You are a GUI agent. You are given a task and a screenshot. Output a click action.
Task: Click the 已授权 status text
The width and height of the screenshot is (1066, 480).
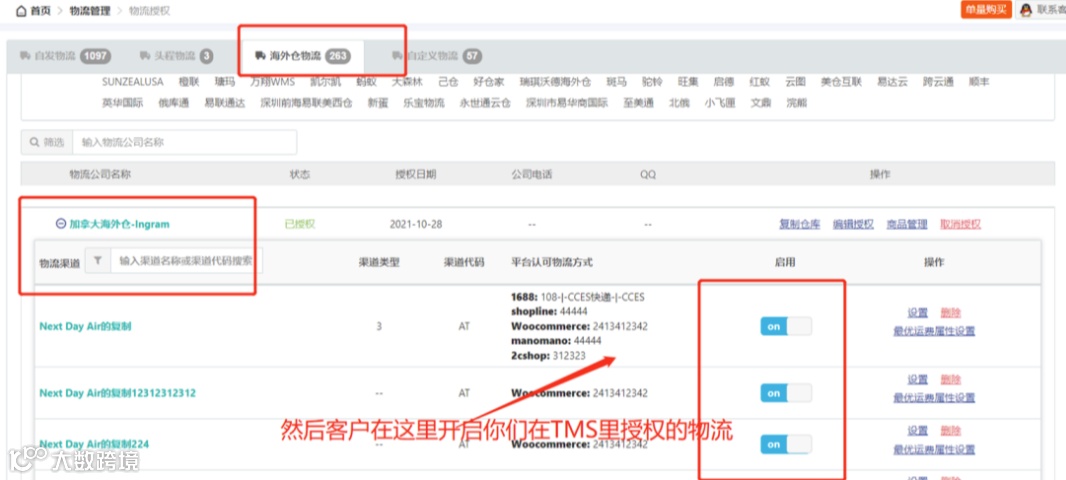pyautogui.click(x=300, y=224)
